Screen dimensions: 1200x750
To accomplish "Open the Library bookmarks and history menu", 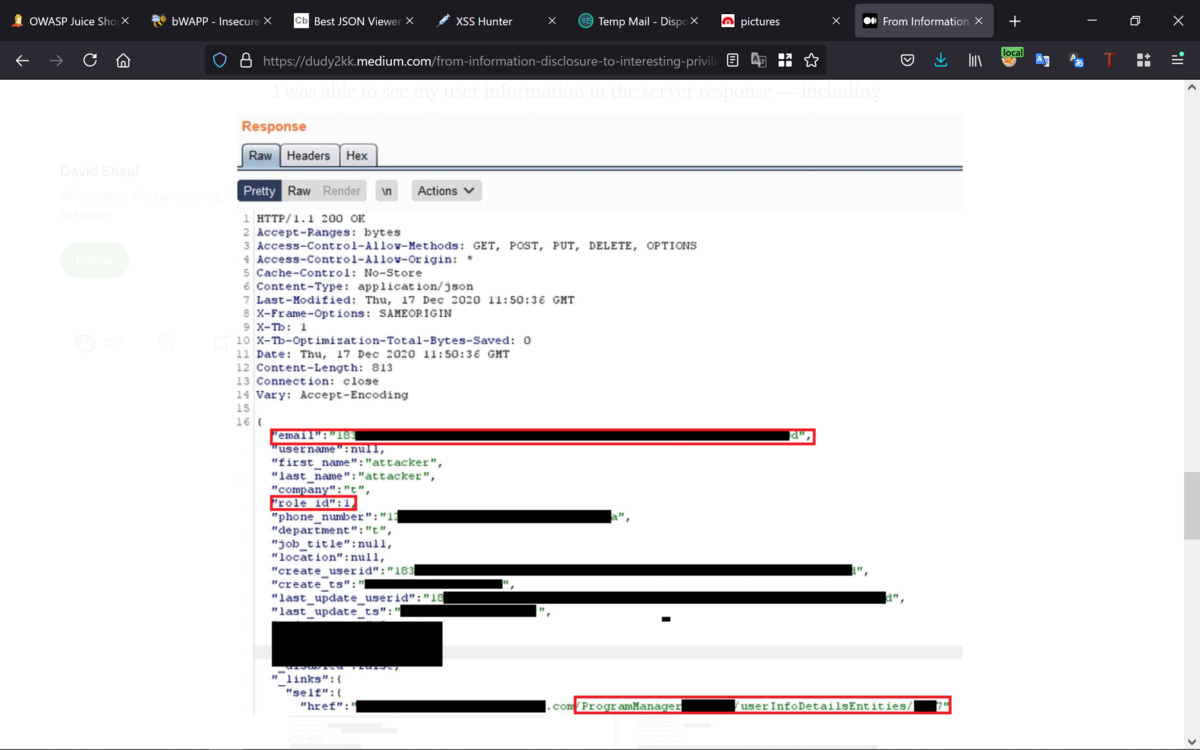I will pyautogui.click(x=975, y=61).
